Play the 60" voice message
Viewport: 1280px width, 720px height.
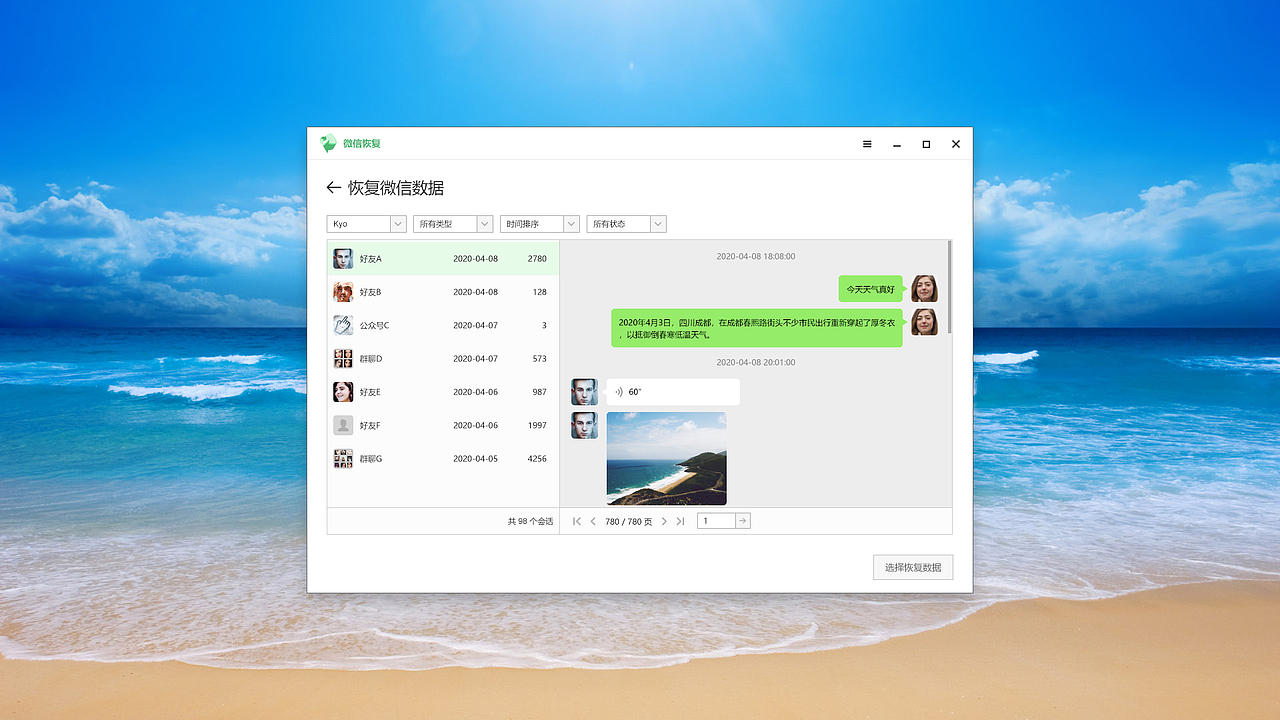(673, 392)
